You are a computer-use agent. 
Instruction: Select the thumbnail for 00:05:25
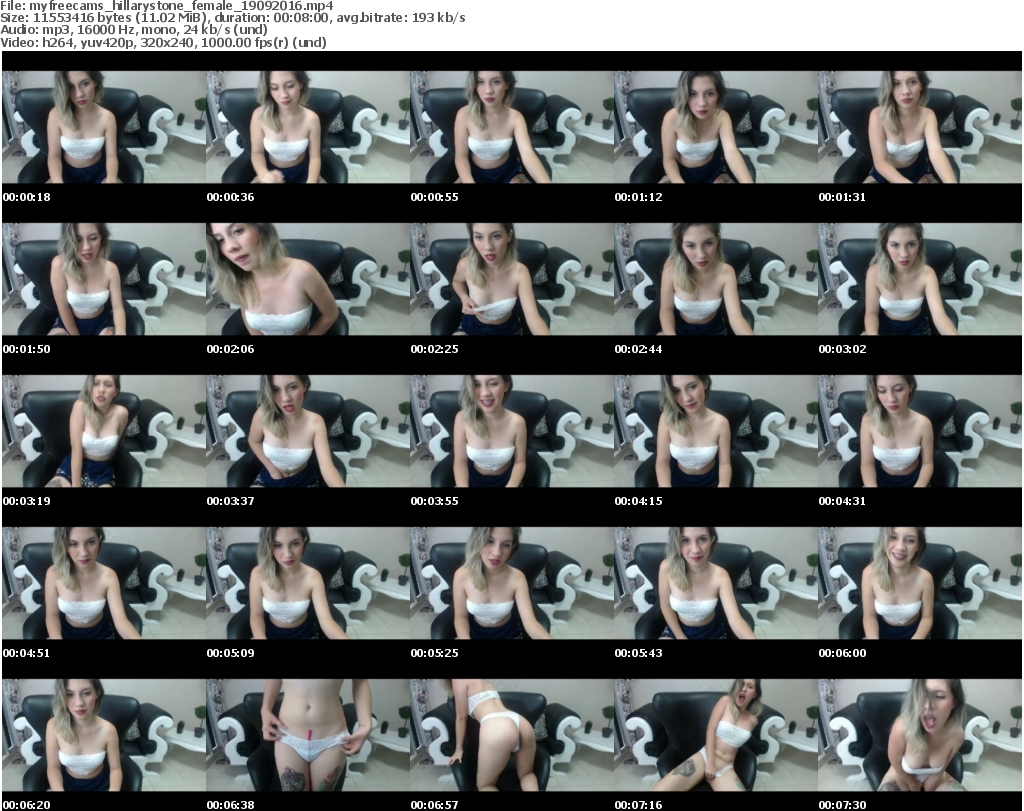511,583
